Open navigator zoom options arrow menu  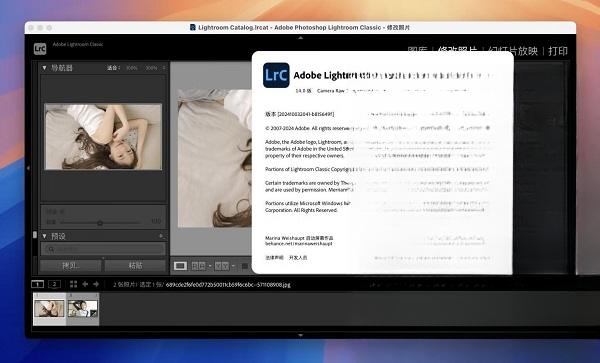pyautogui.click(x=164, y=68)
